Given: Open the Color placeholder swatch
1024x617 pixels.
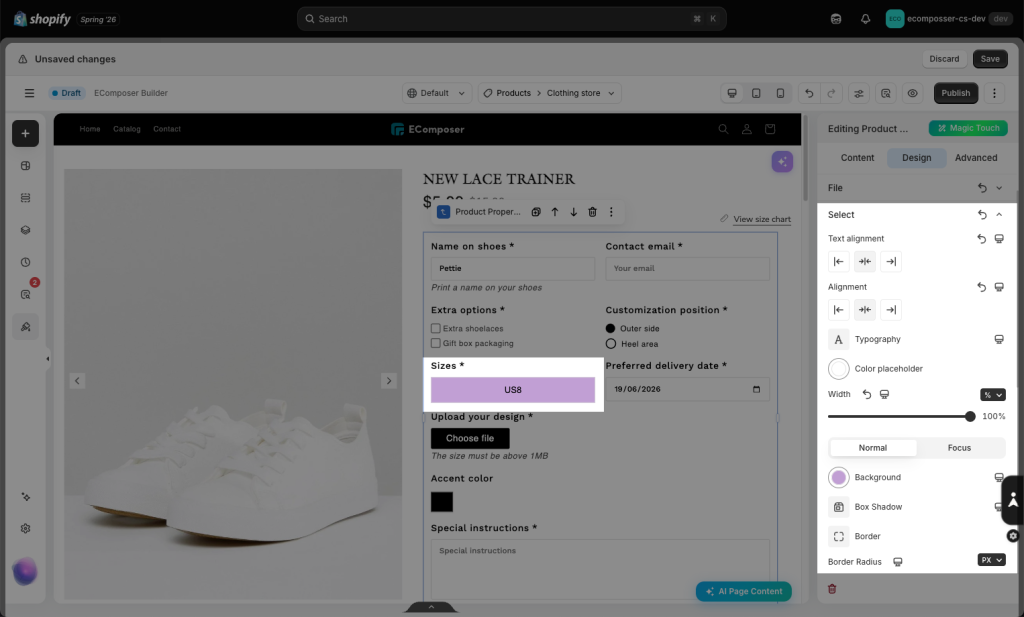Looking at the screenshot, I should (x=839, y=369).
